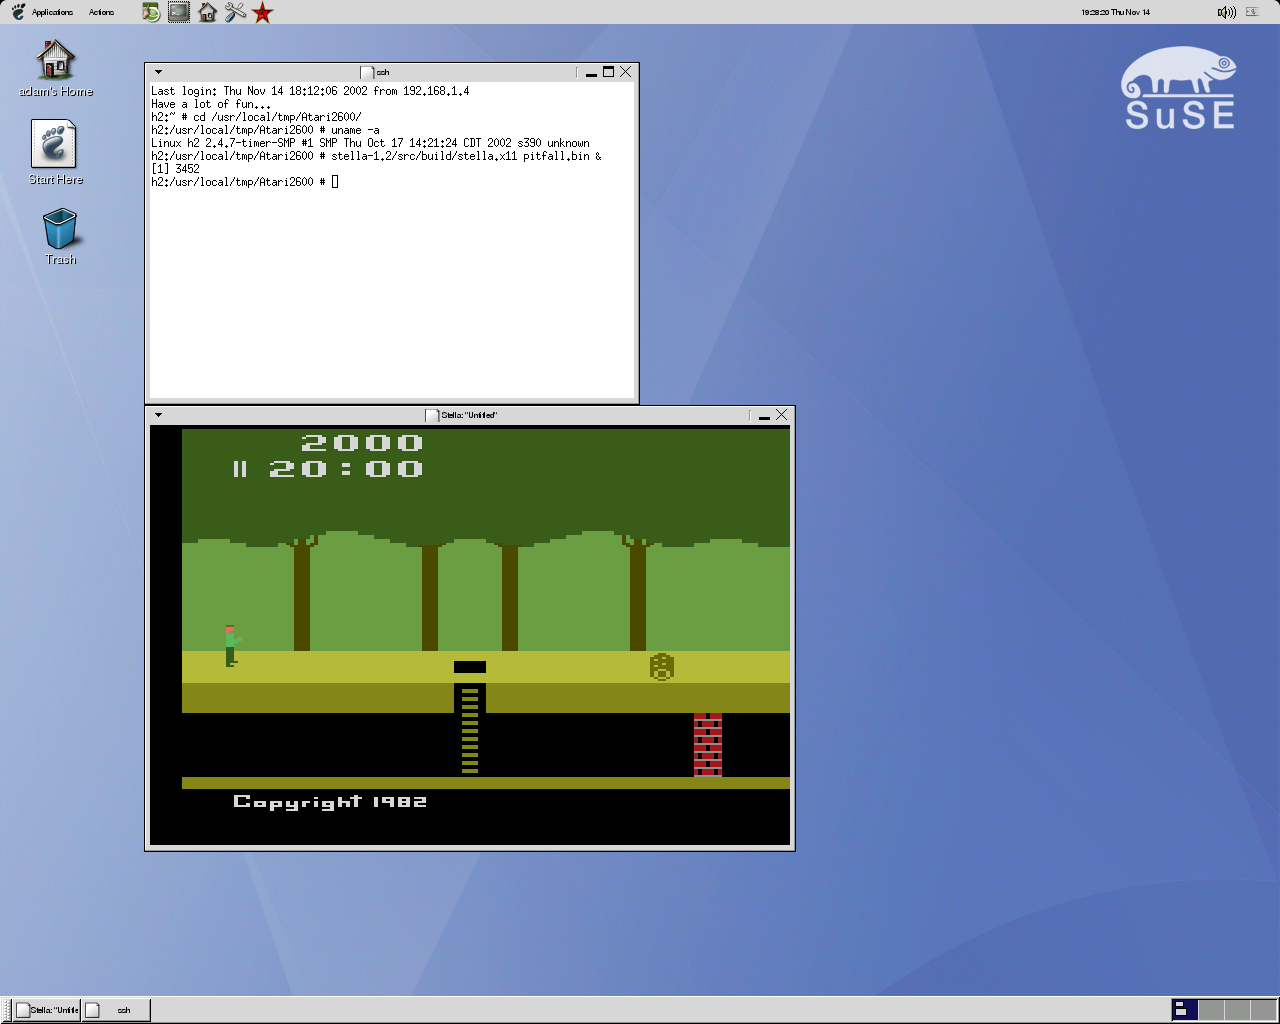This screenshot has height=1024, width=1280.
Task: Click the underground ladder in Pitfall
Action: pos(470,730)
